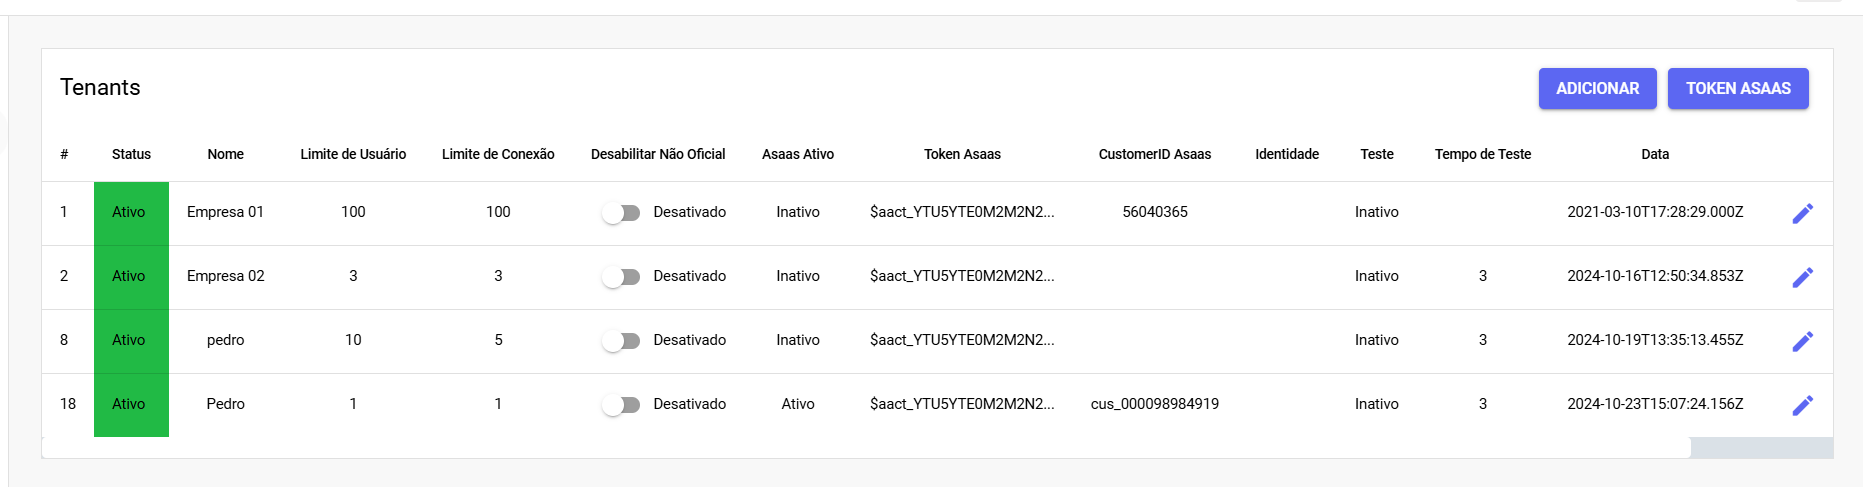The height and width of the screenshot is (487, 1863).
Task: Open the TOKEN ASAAS button
Action: point(1737,88)
